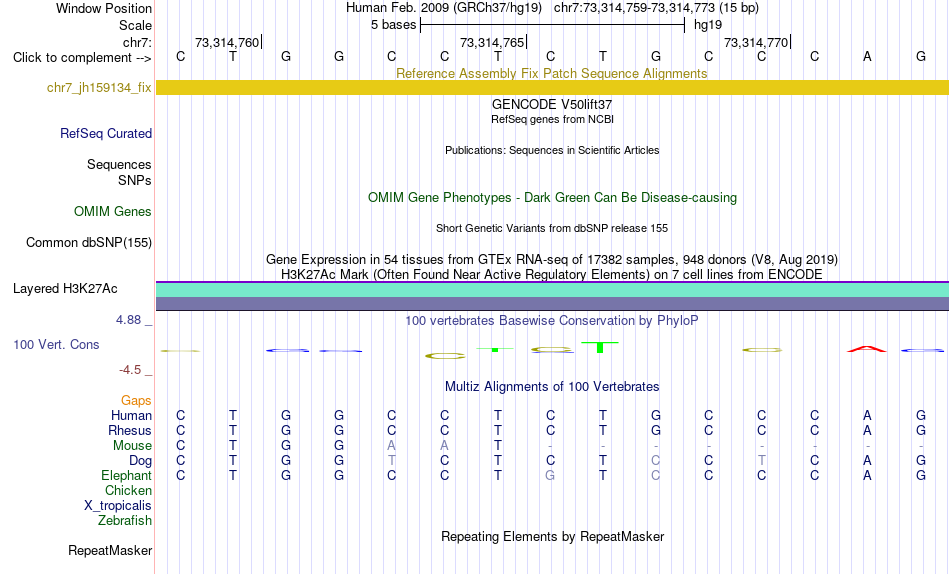Click the A base in the reference sequence row
The width and height of the screenshot is (950, 574).
(867, 57)
